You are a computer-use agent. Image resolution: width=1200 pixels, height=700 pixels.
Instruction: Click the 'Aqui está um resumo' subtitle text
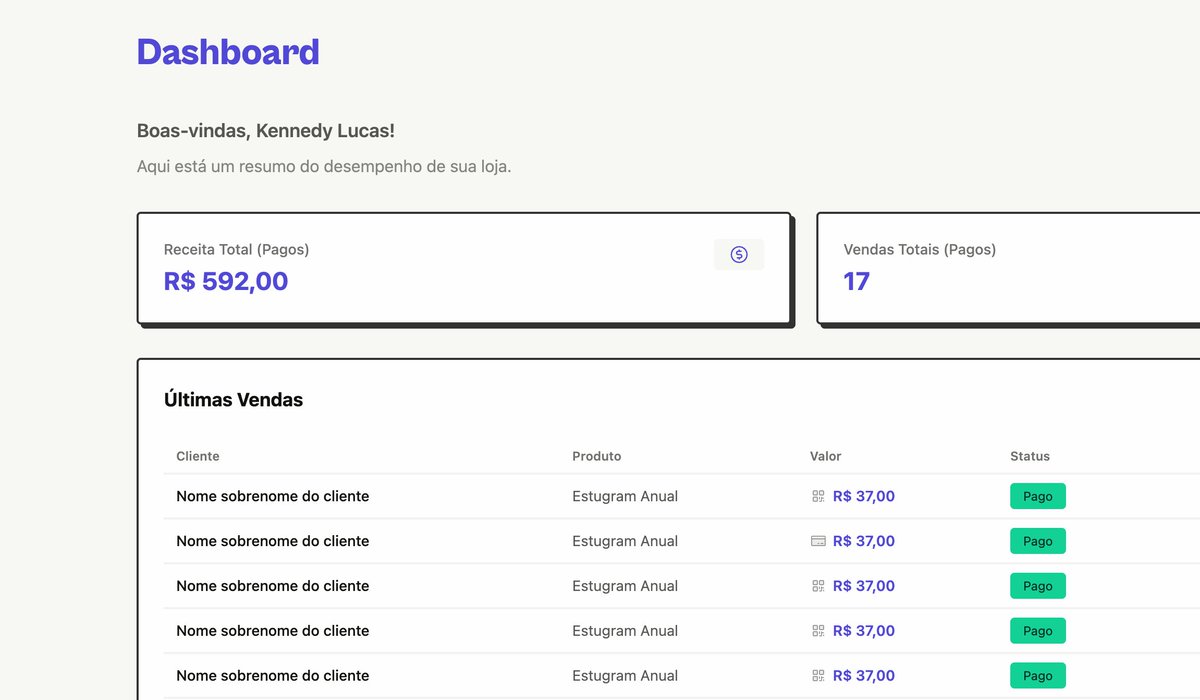pos(324,166)
